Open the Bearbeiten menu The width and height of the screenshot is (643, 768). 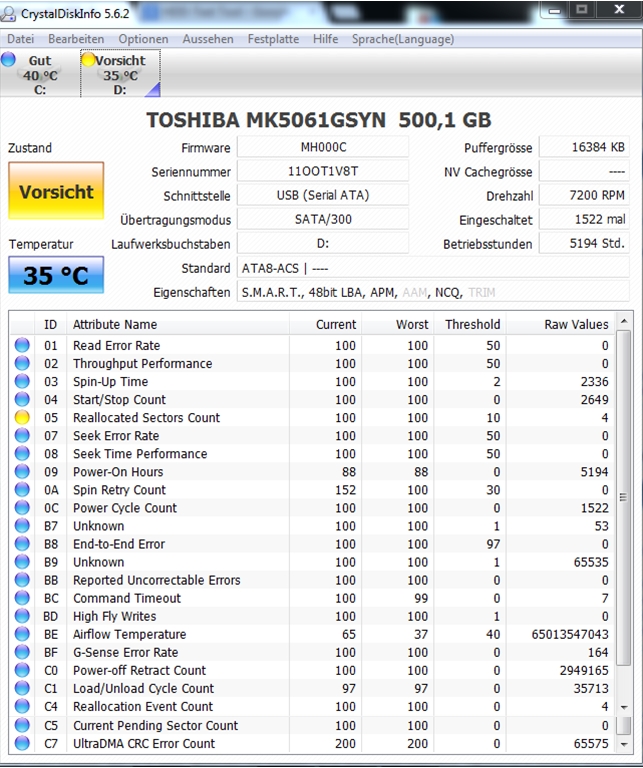(x=76, y=39)
